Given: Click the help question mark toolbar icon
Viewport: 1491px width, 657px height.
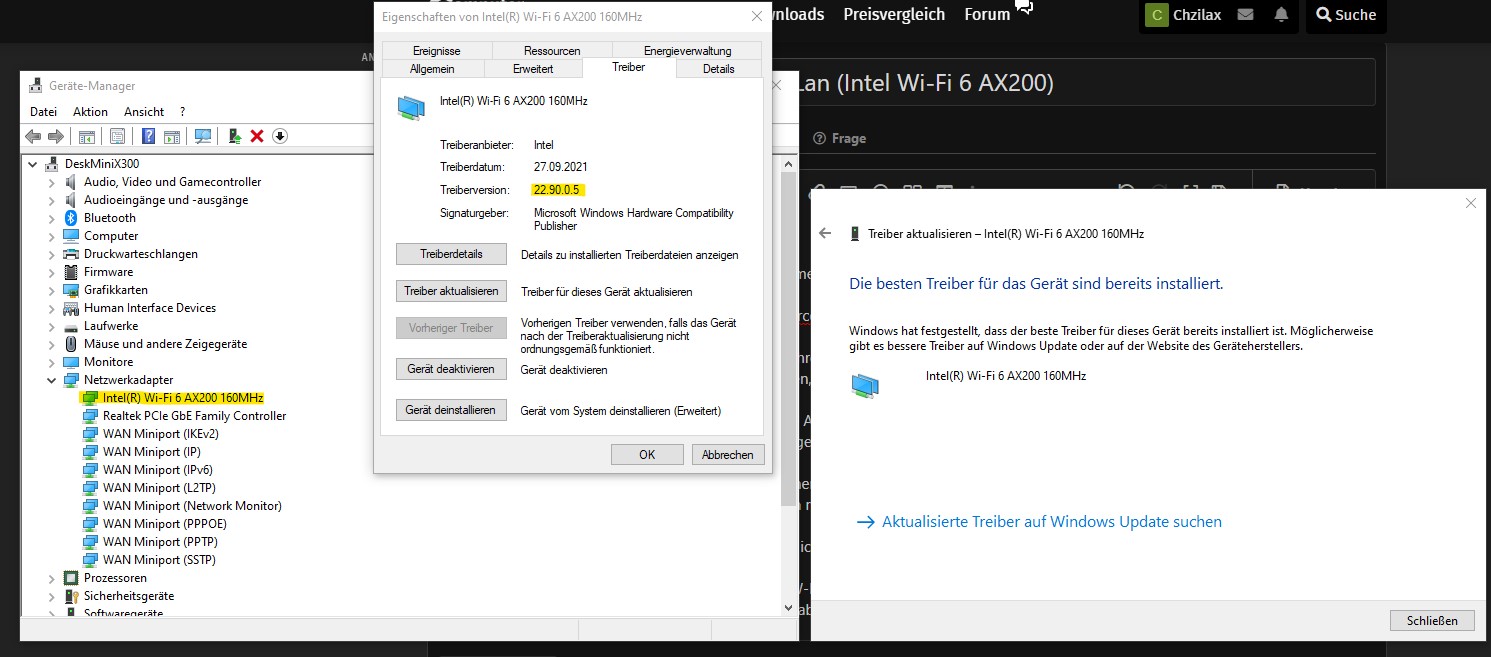Looking at the screenshot, I should (148, 136).
